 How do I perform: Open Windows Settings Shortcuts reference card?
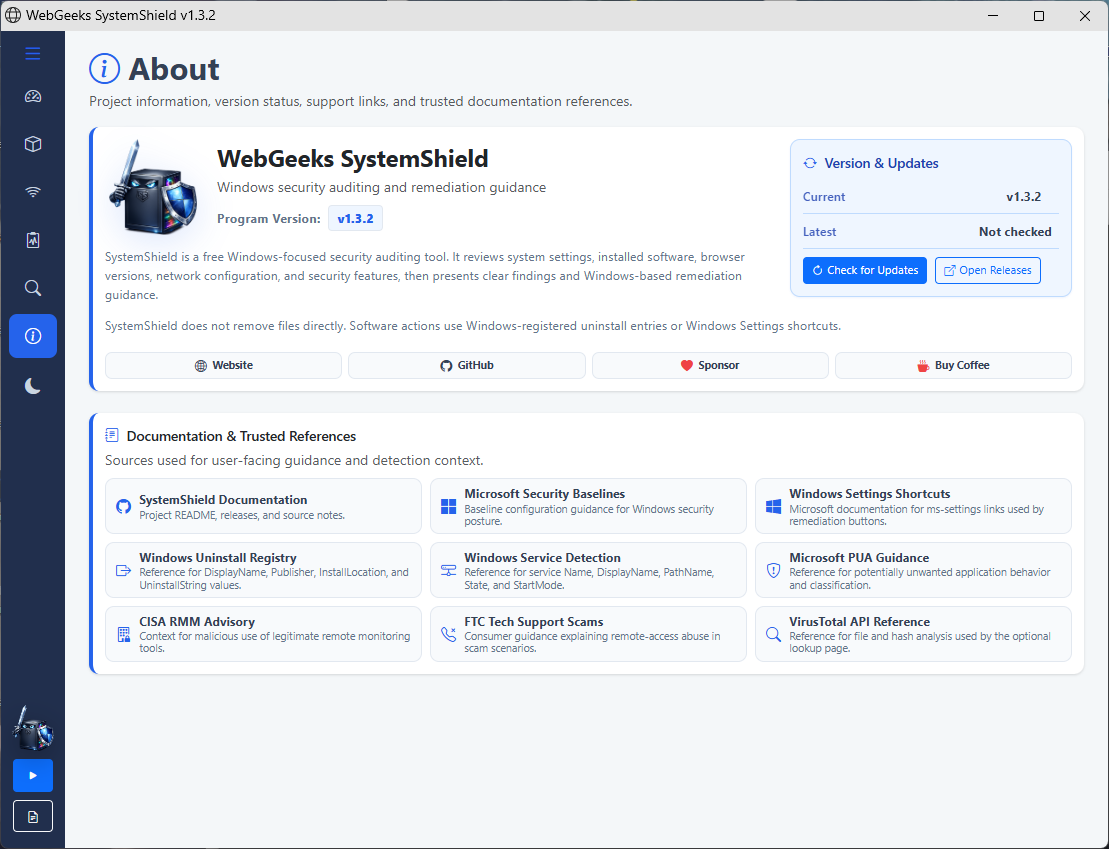pyautogui.click(x=913, y=506)
